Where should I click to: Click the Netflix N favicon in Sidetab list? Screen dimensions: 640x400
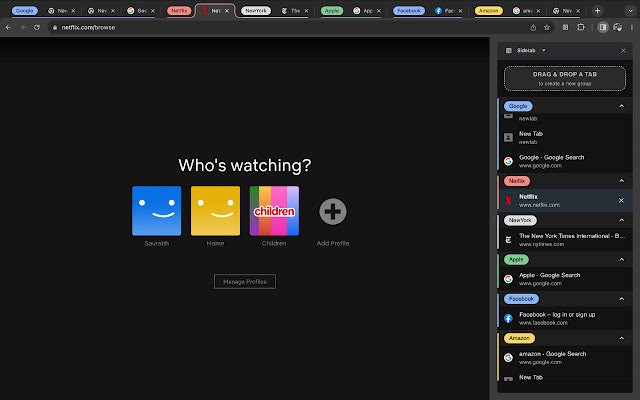(508, 200)
